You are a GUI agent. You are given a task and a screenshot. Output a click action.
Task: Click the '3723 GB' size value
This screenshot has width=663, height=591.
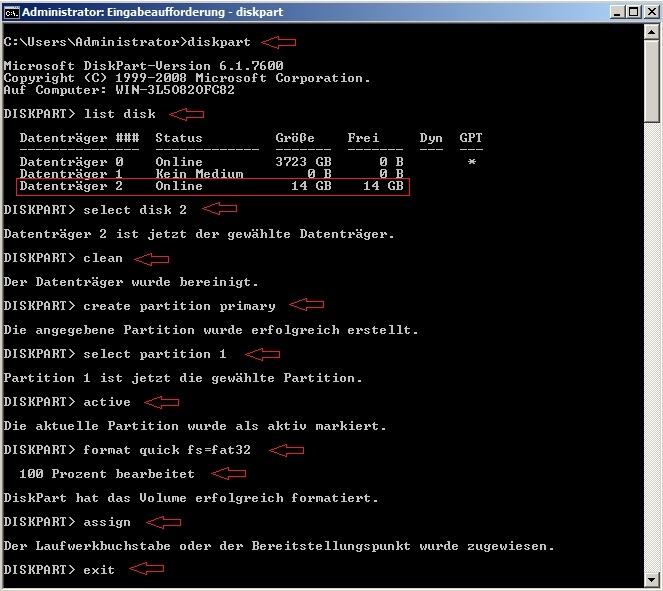pyautogui.click(x=303, y=162)
